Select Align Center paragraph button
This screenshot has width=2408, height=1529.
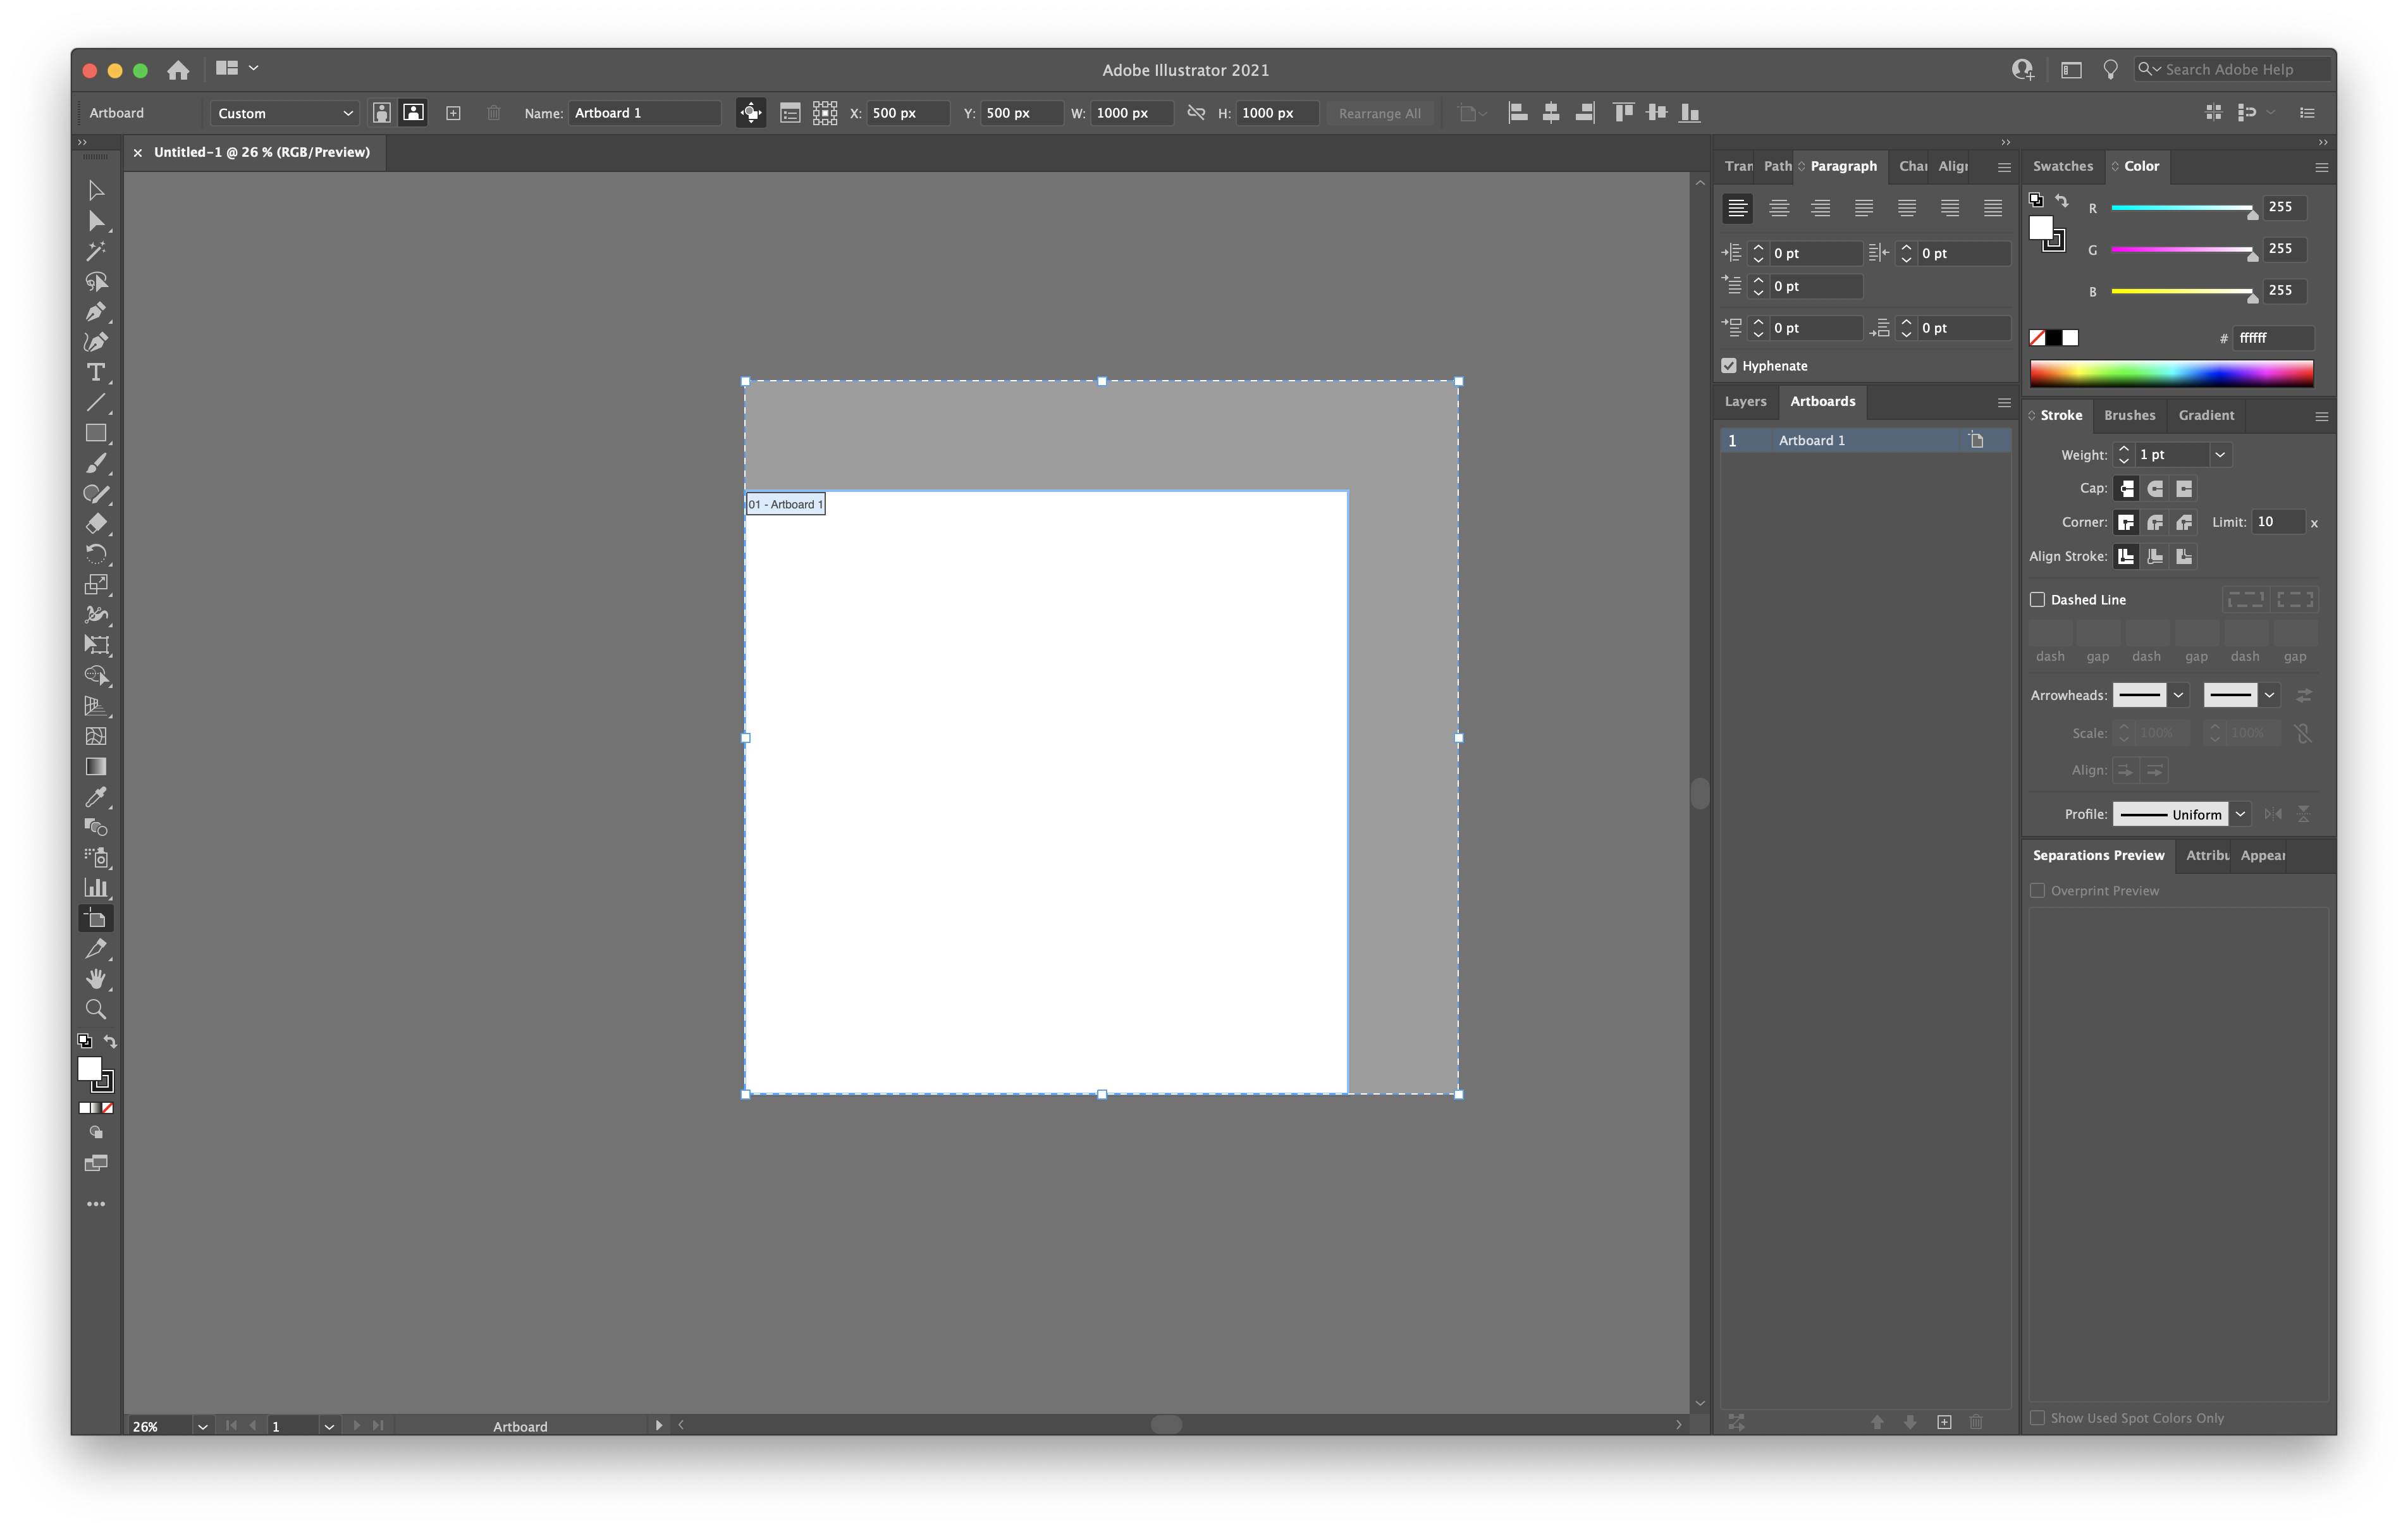click(x=1778, y=208)
